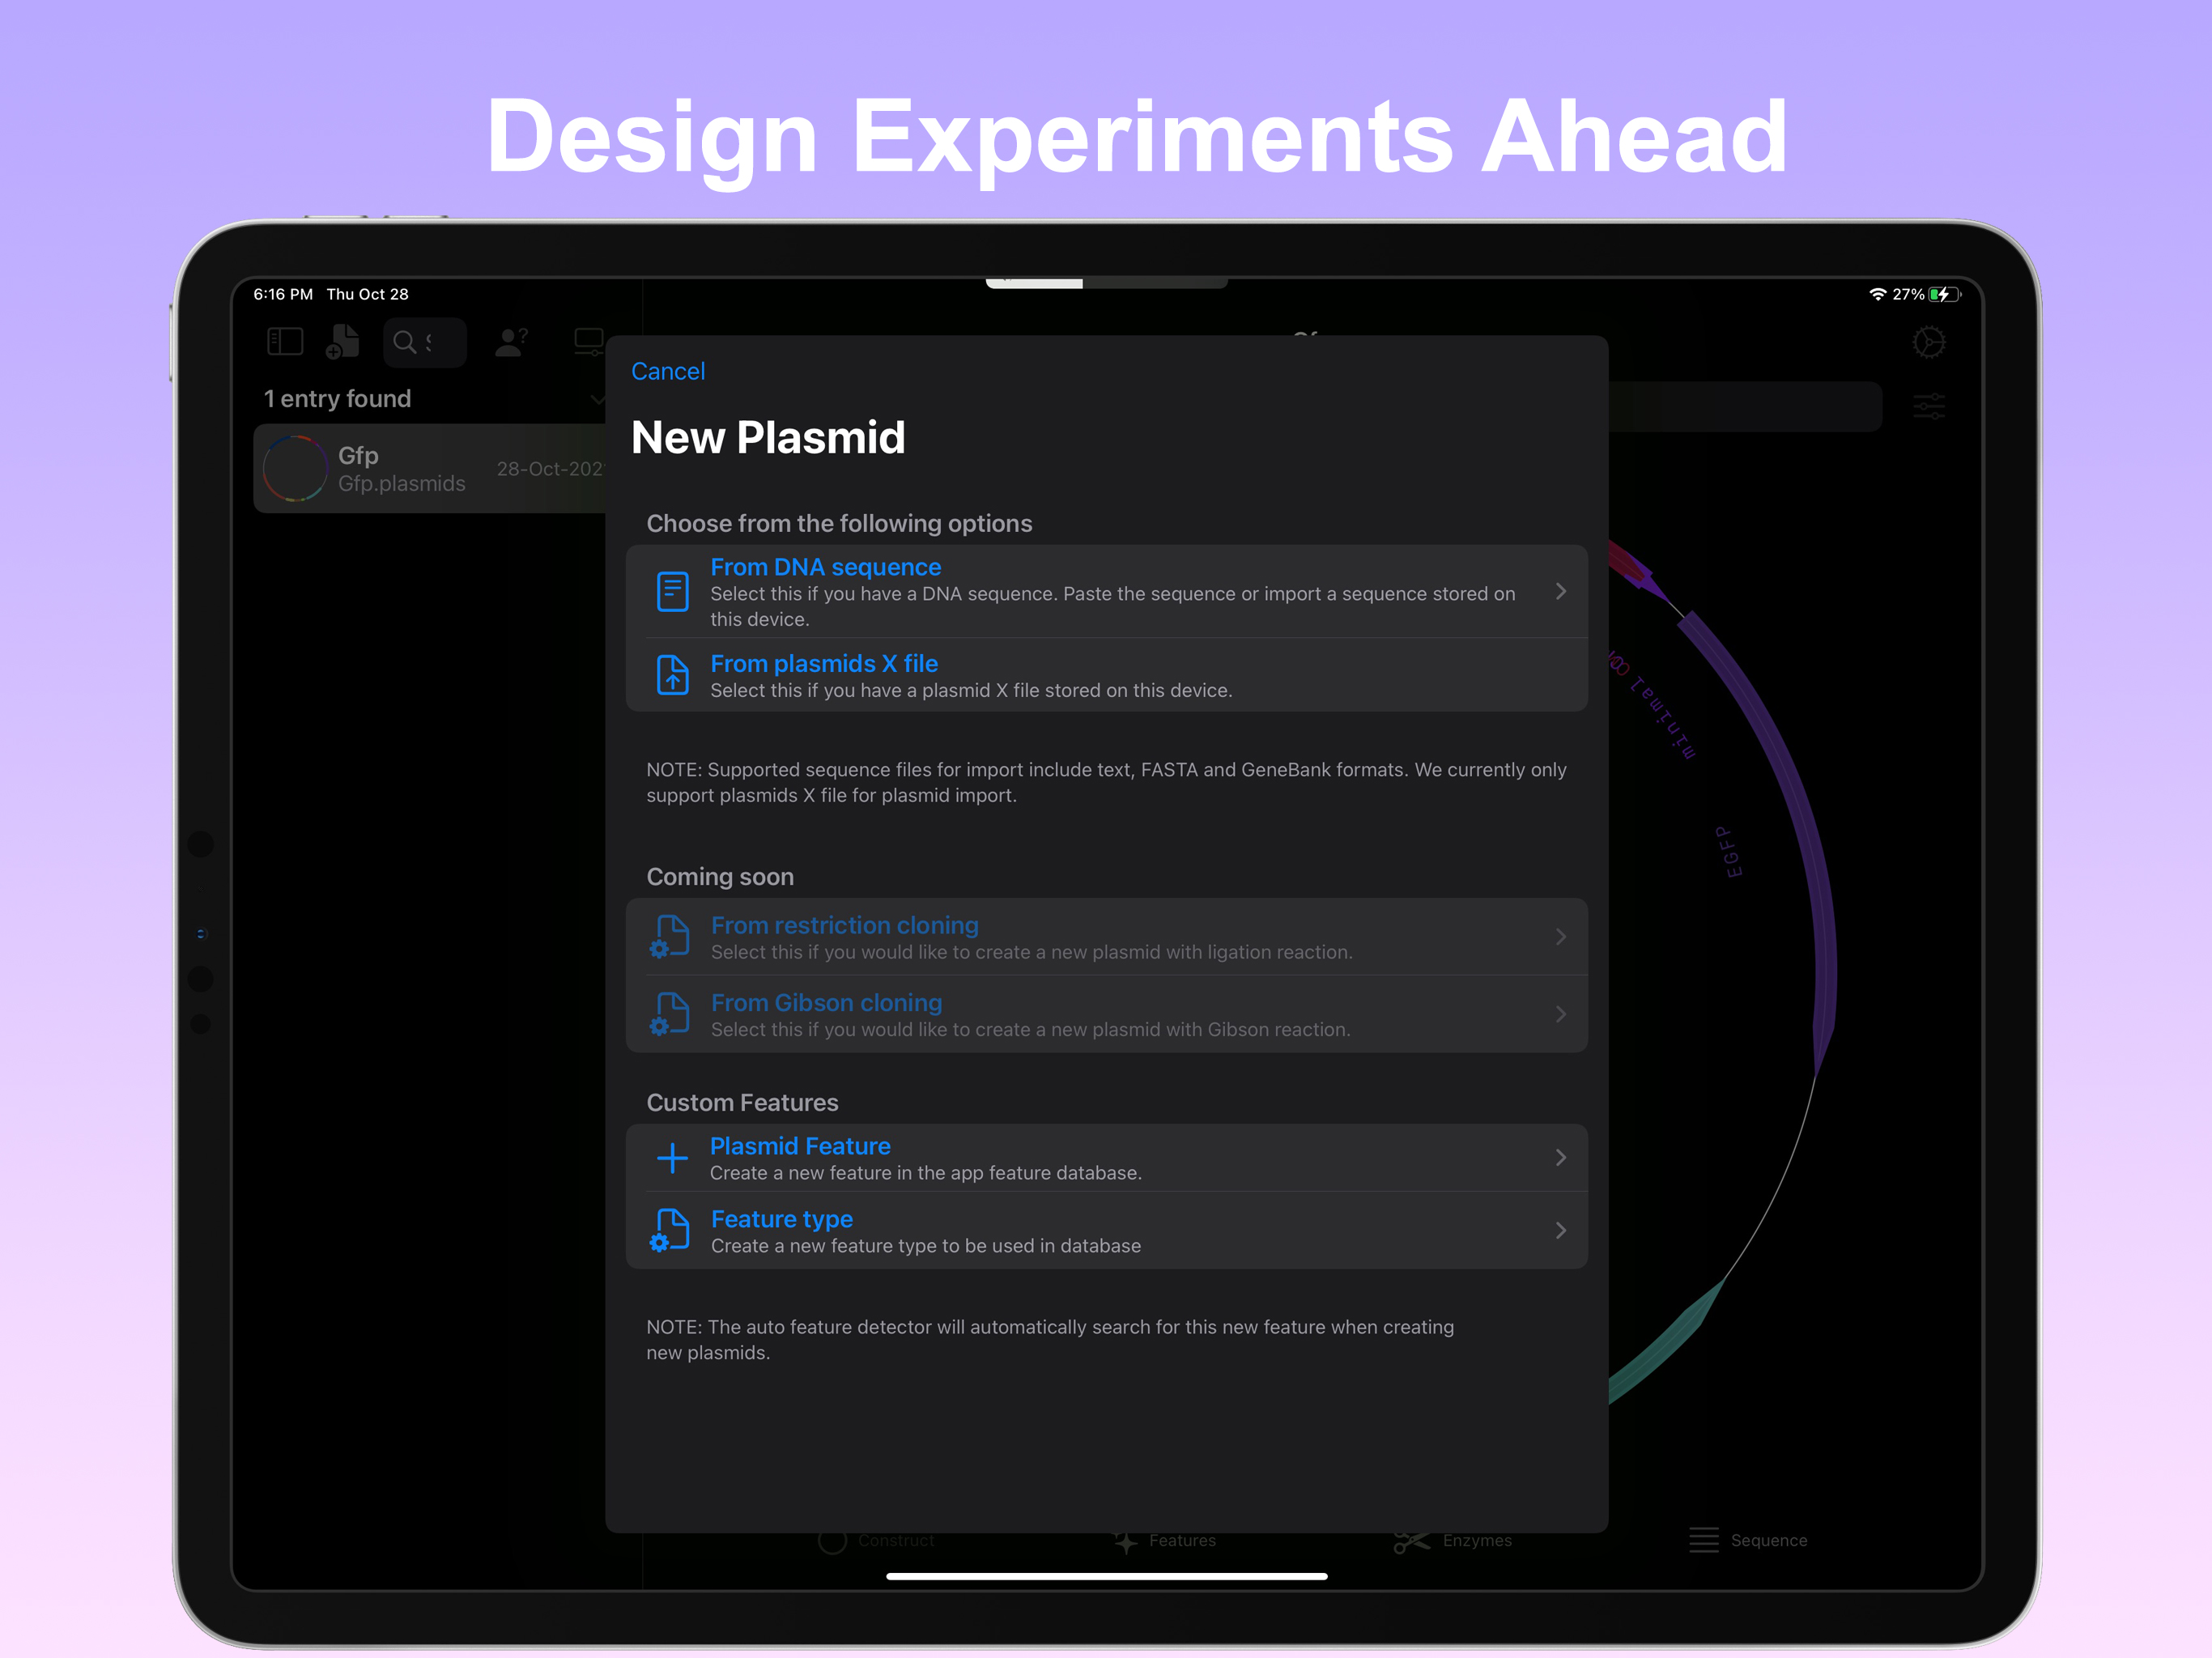The width and height of the screenshot is (2212, 1658).
Task: Click the WiFi status icon
Action: click(x=1877, y=294)
